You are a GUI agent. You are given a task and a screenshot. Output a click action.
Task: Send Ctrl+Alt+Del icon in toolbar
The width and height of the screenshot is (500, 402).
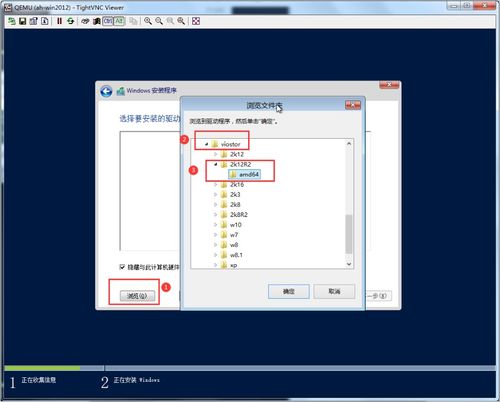85,21
